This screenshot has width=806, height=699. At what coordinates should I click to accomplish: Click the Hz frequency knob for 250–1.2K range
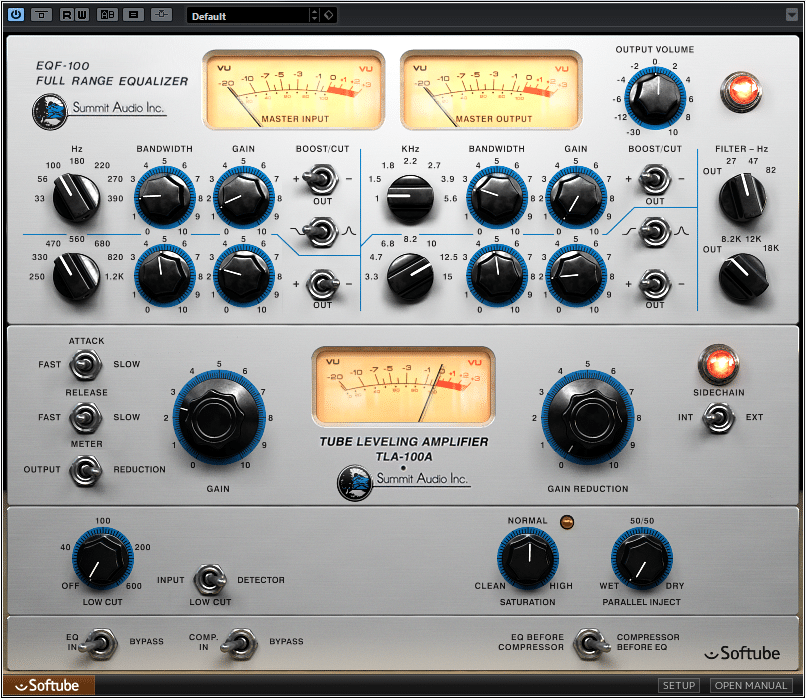77,276
